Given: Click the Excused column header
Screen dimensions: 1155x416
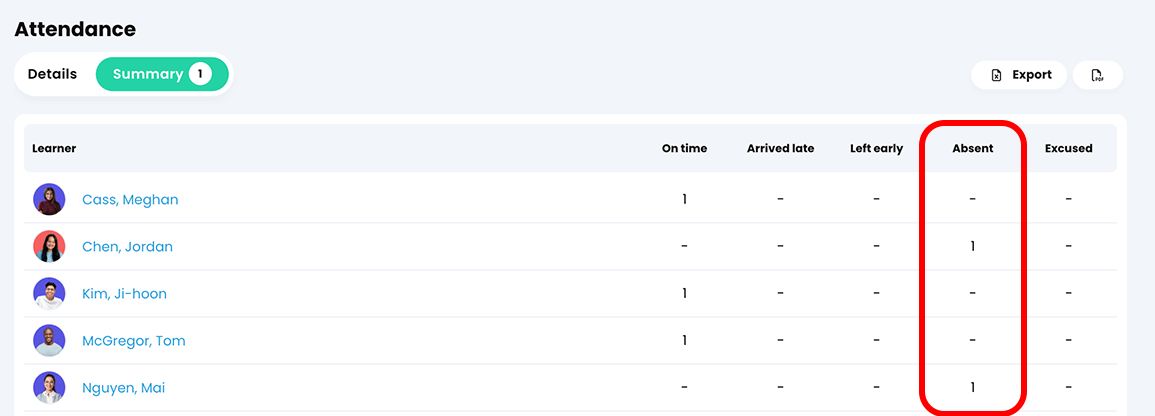Looking at the screenshot, I should point(1068,148).
